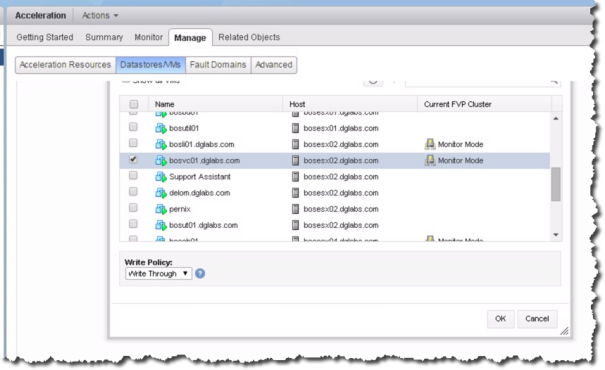Viewport: 605px width, 370px height.
Task: Select the Manage tab
Action: coord(190,38)
